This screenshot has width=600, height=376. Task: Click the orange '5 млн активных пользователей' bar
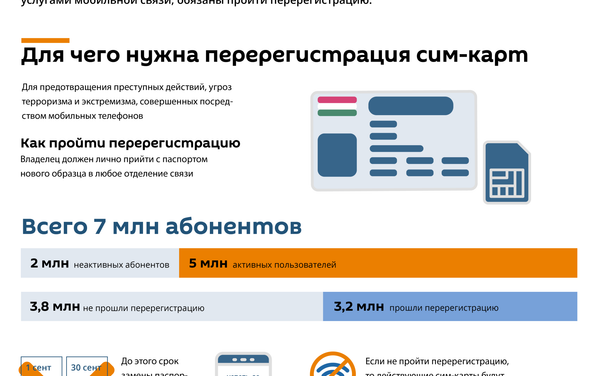pyautogui.click(x=378, y=263)
